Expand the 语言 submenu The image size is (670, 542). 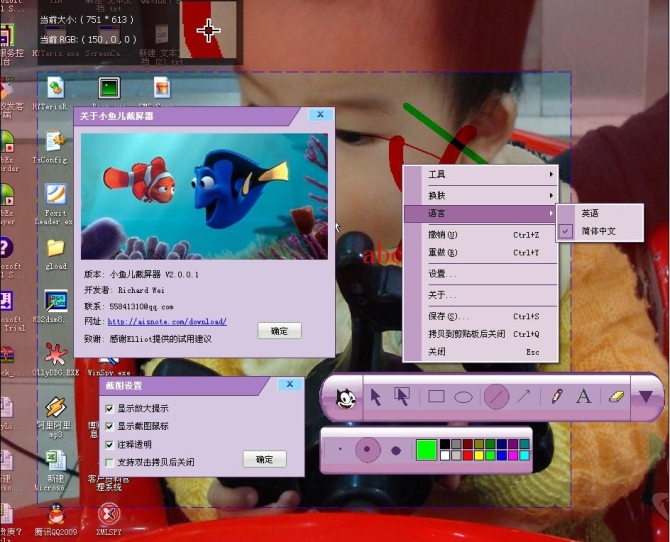(x=481, y=213)
